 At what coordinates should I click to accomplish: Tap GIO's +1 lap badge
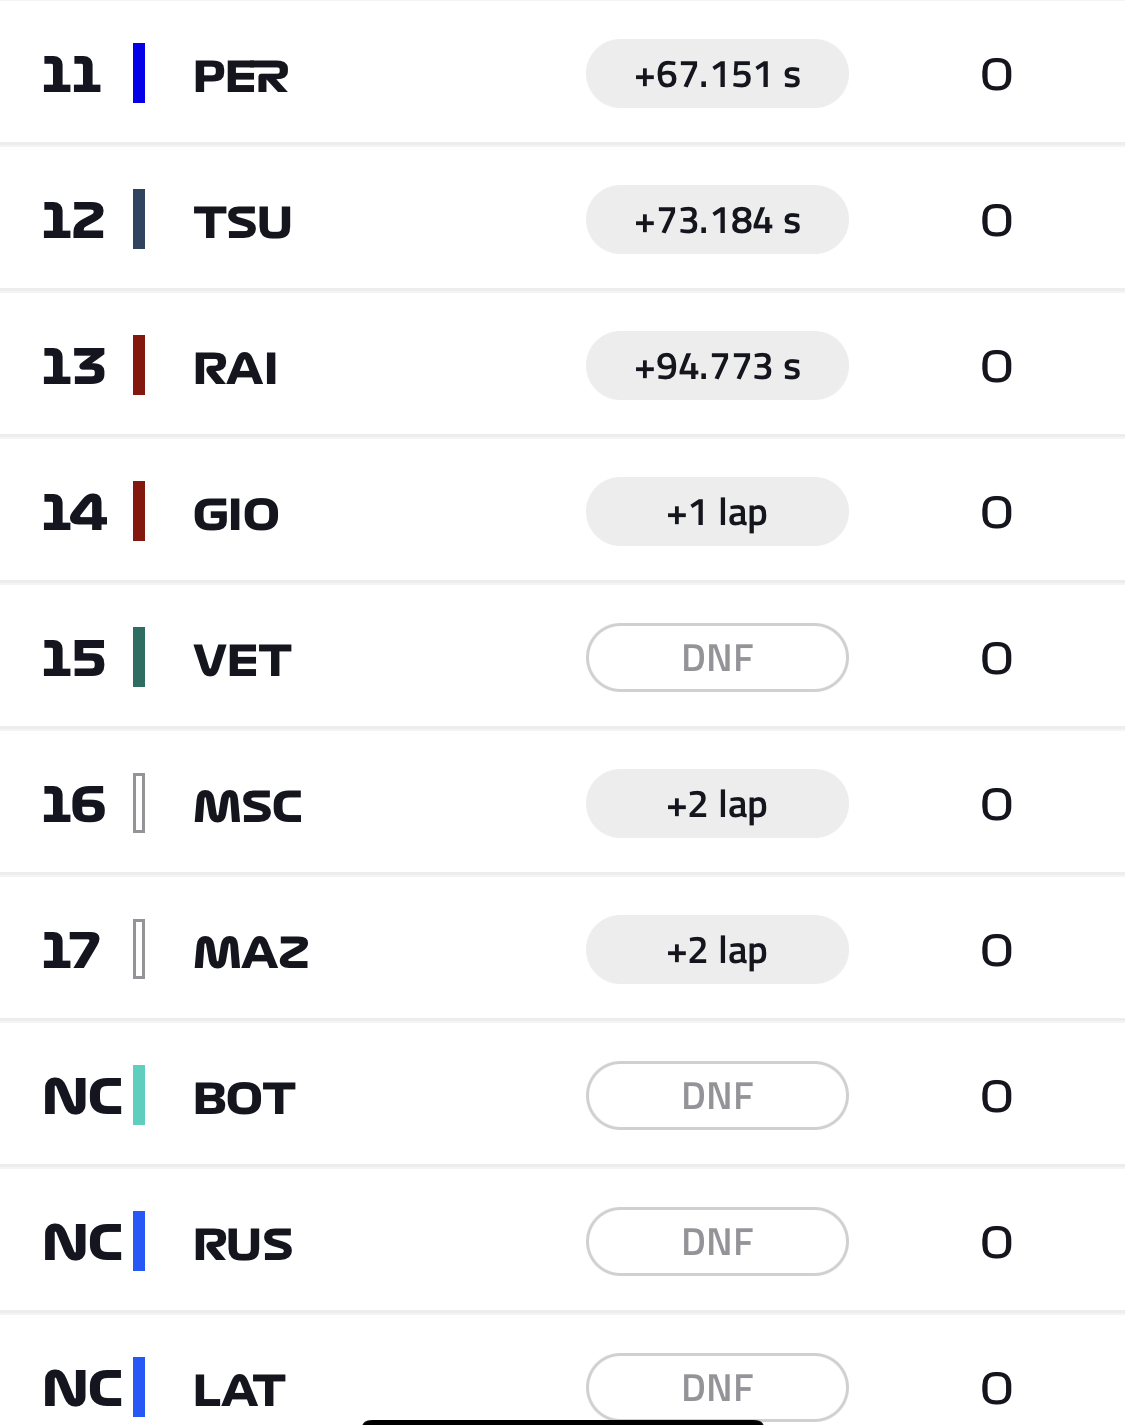717,512
